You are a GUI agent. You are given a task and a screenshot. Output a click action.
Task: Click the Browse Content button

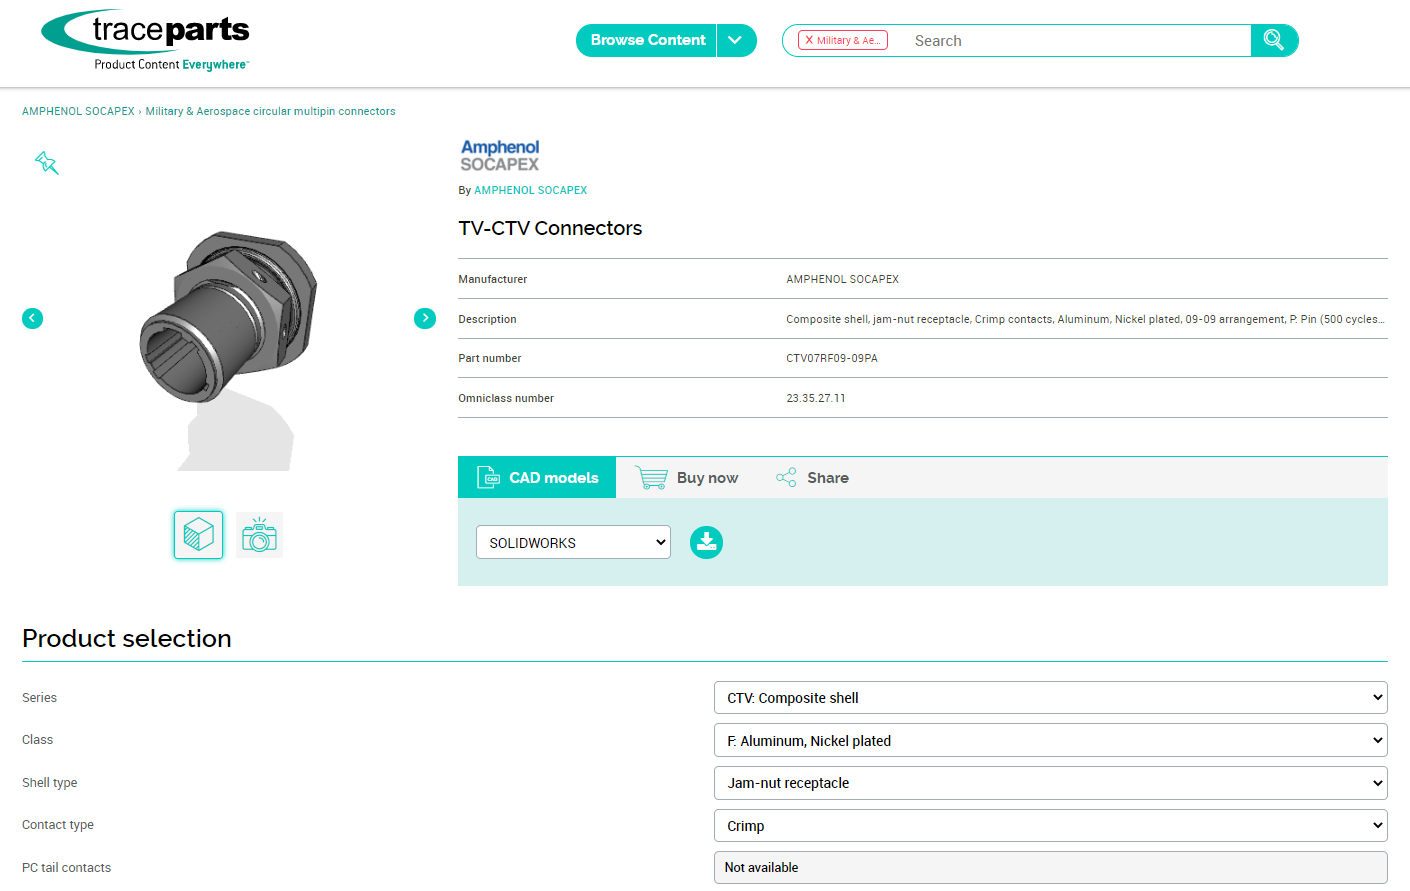pos(647,40)
